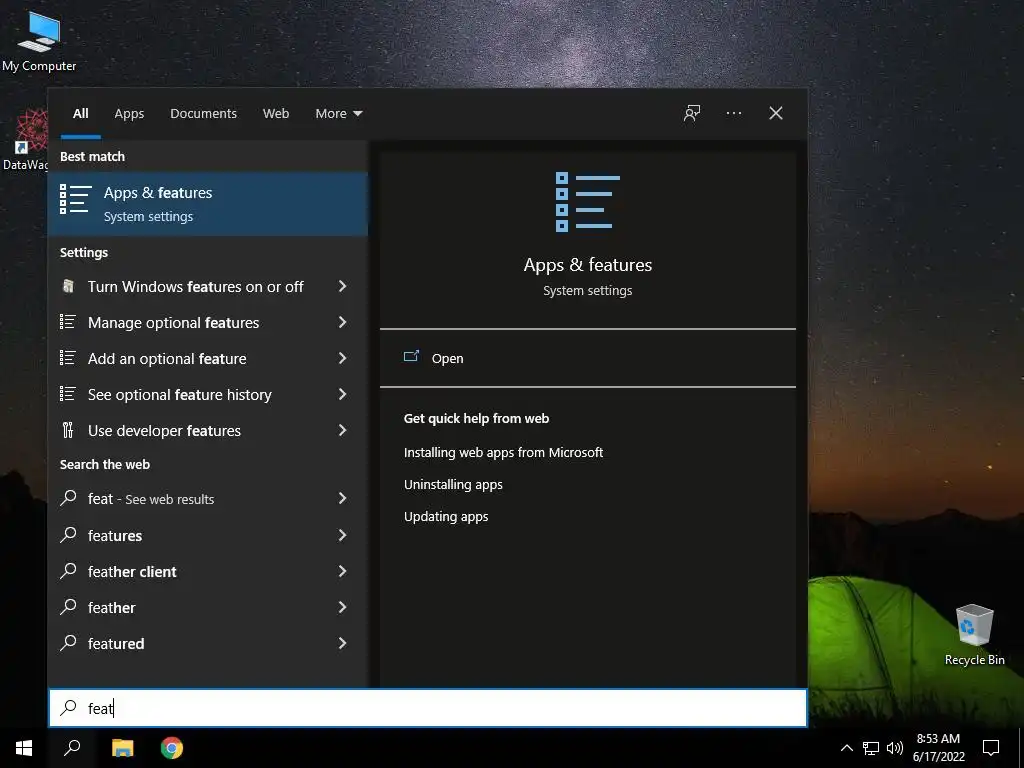This screenshot has height=768, width=1024.
Task: Expand arrow for Add an optional feature
Action: [x=342, y=358]
